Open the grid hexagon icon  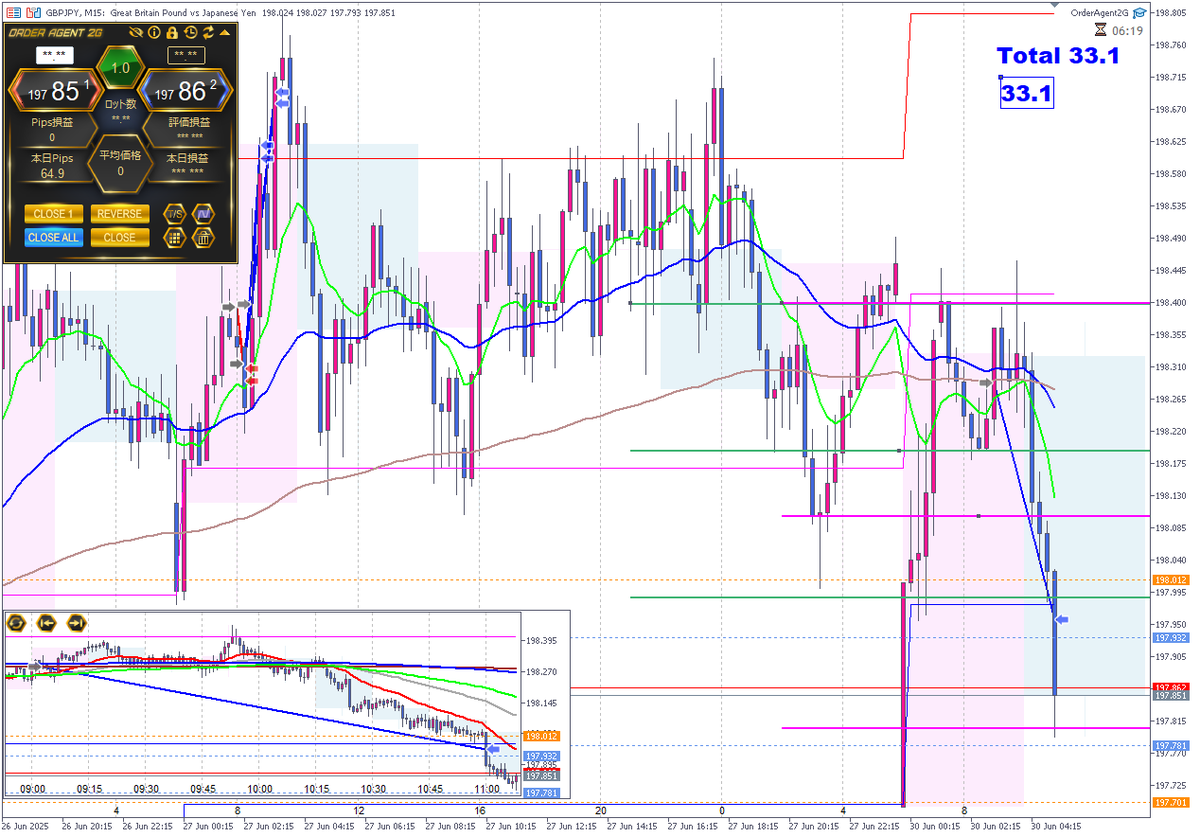(175, 238)
